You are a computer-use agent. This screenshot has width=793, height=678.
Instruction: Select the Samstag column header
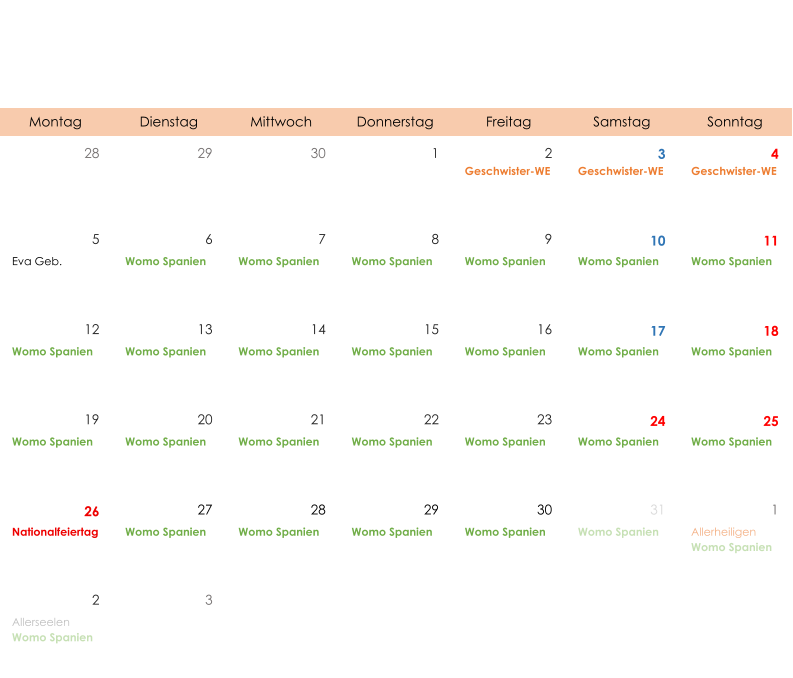[x=621, y=122]
